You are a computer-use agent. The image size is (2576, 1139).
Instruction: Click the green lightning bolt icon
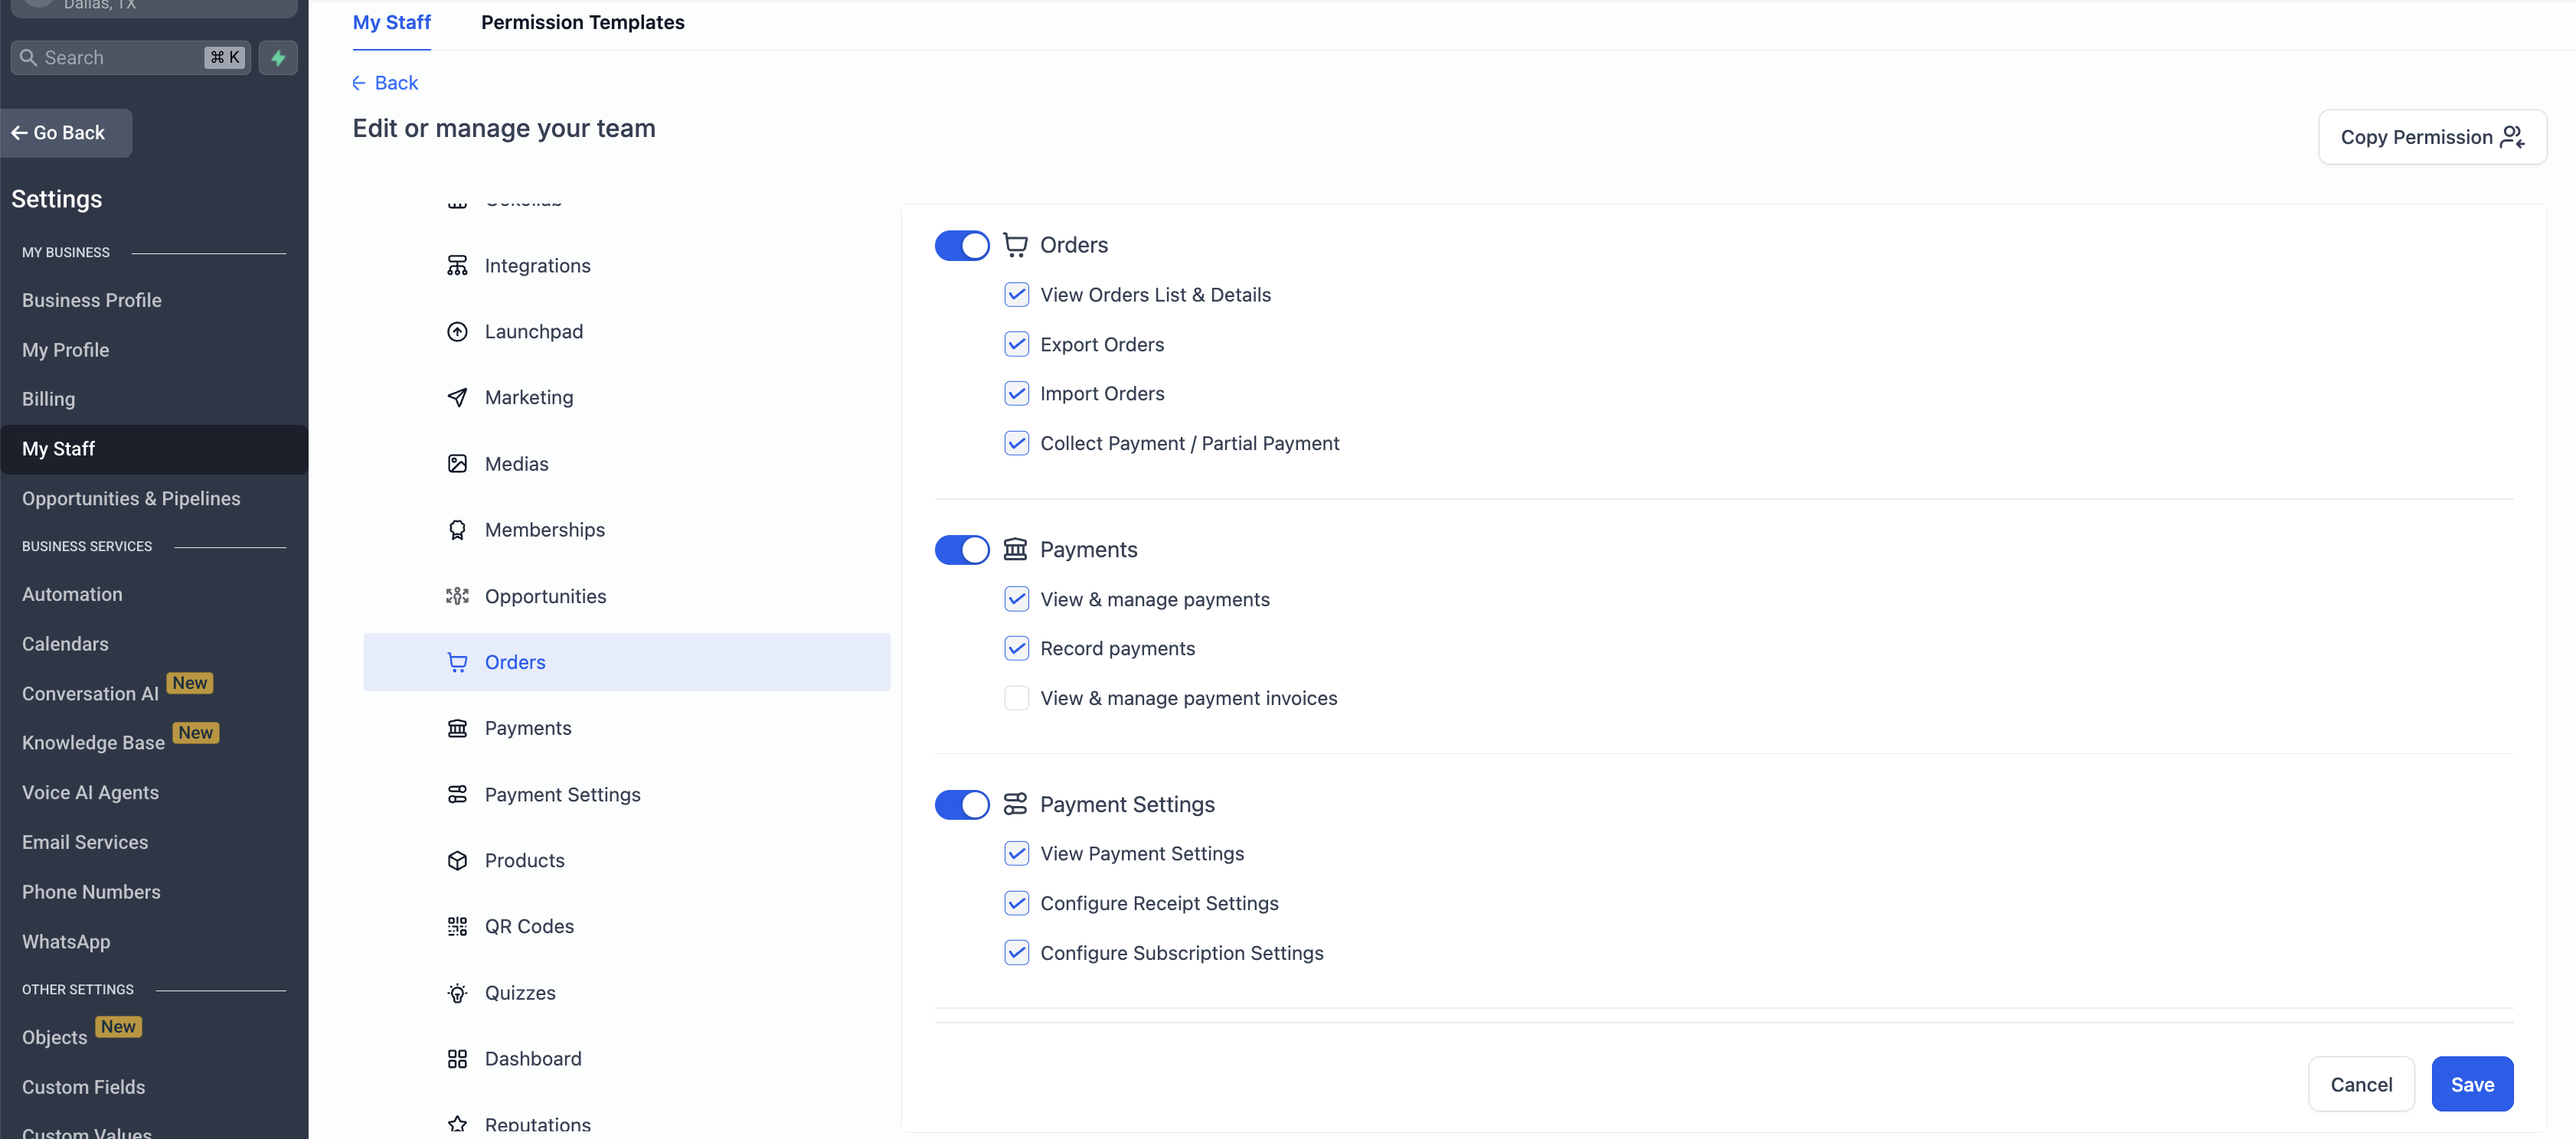(278, 57)
